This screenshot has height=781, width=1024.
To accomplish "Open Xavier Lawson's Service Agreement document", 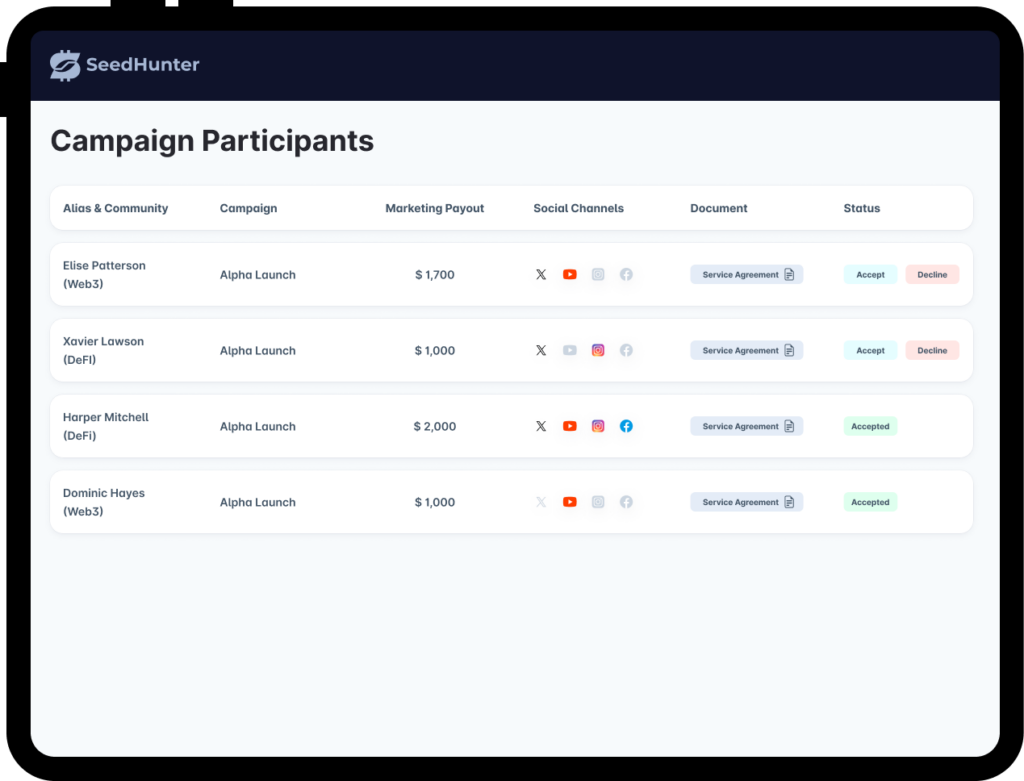I will coord(746,350).
